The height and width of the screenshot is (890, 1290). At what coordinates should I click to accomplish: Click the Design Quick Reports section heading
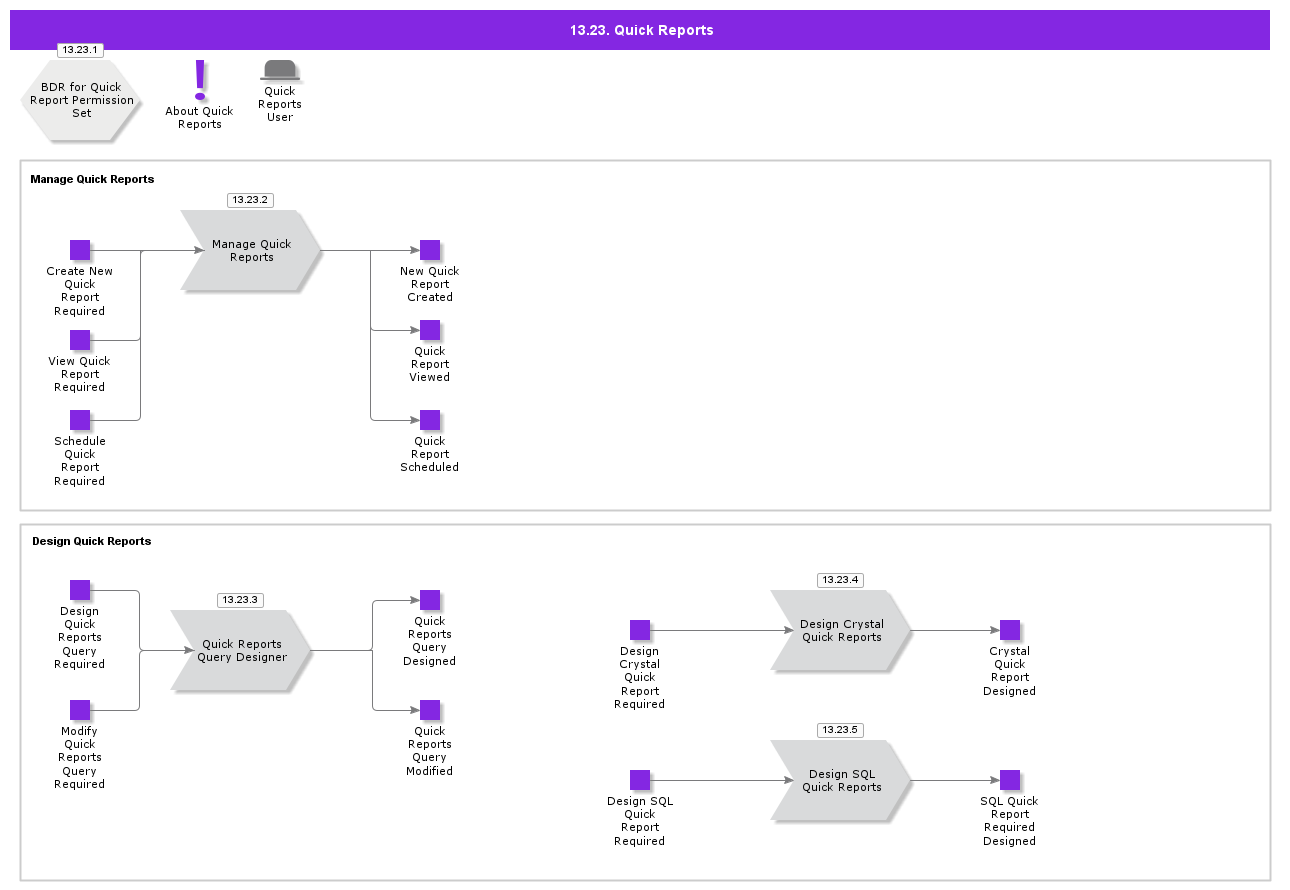pos(92,541)
